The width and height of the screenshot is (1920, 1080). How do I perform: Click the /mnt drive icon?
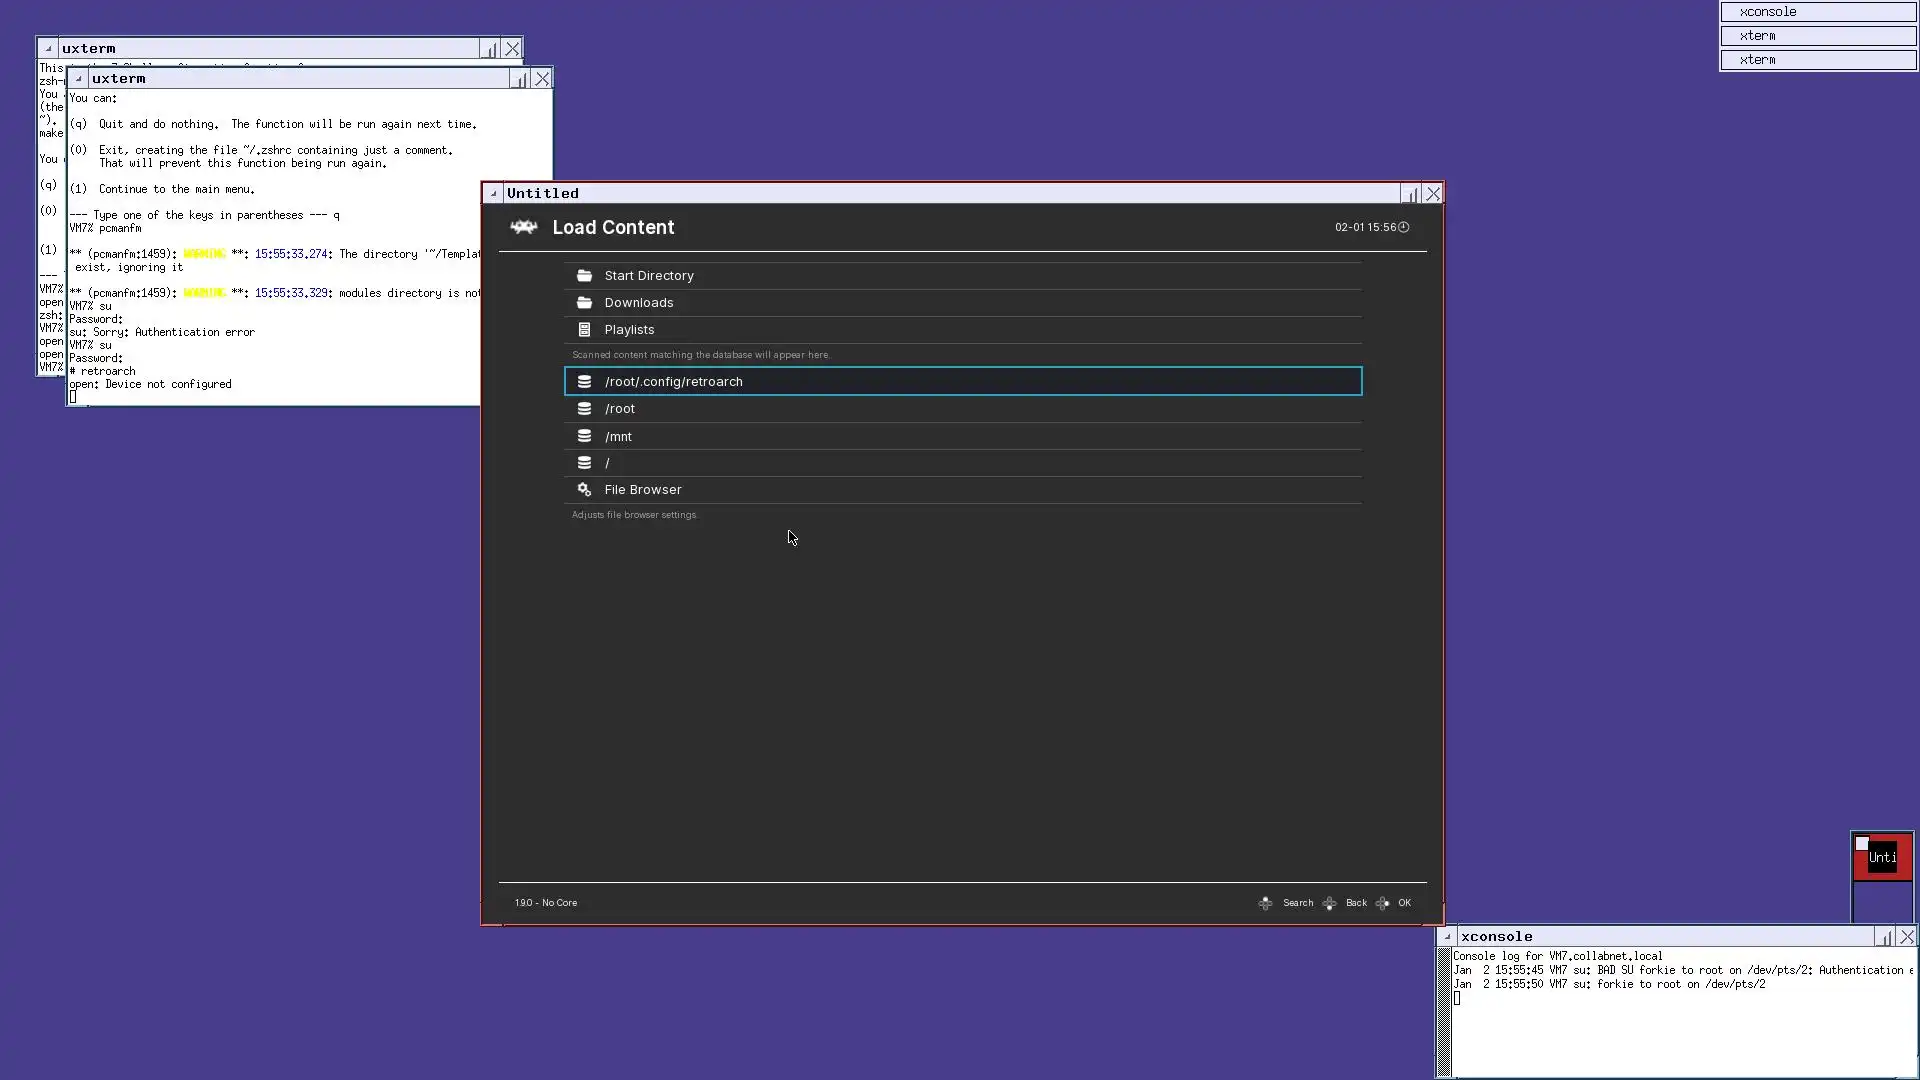(x=584, y=436)
